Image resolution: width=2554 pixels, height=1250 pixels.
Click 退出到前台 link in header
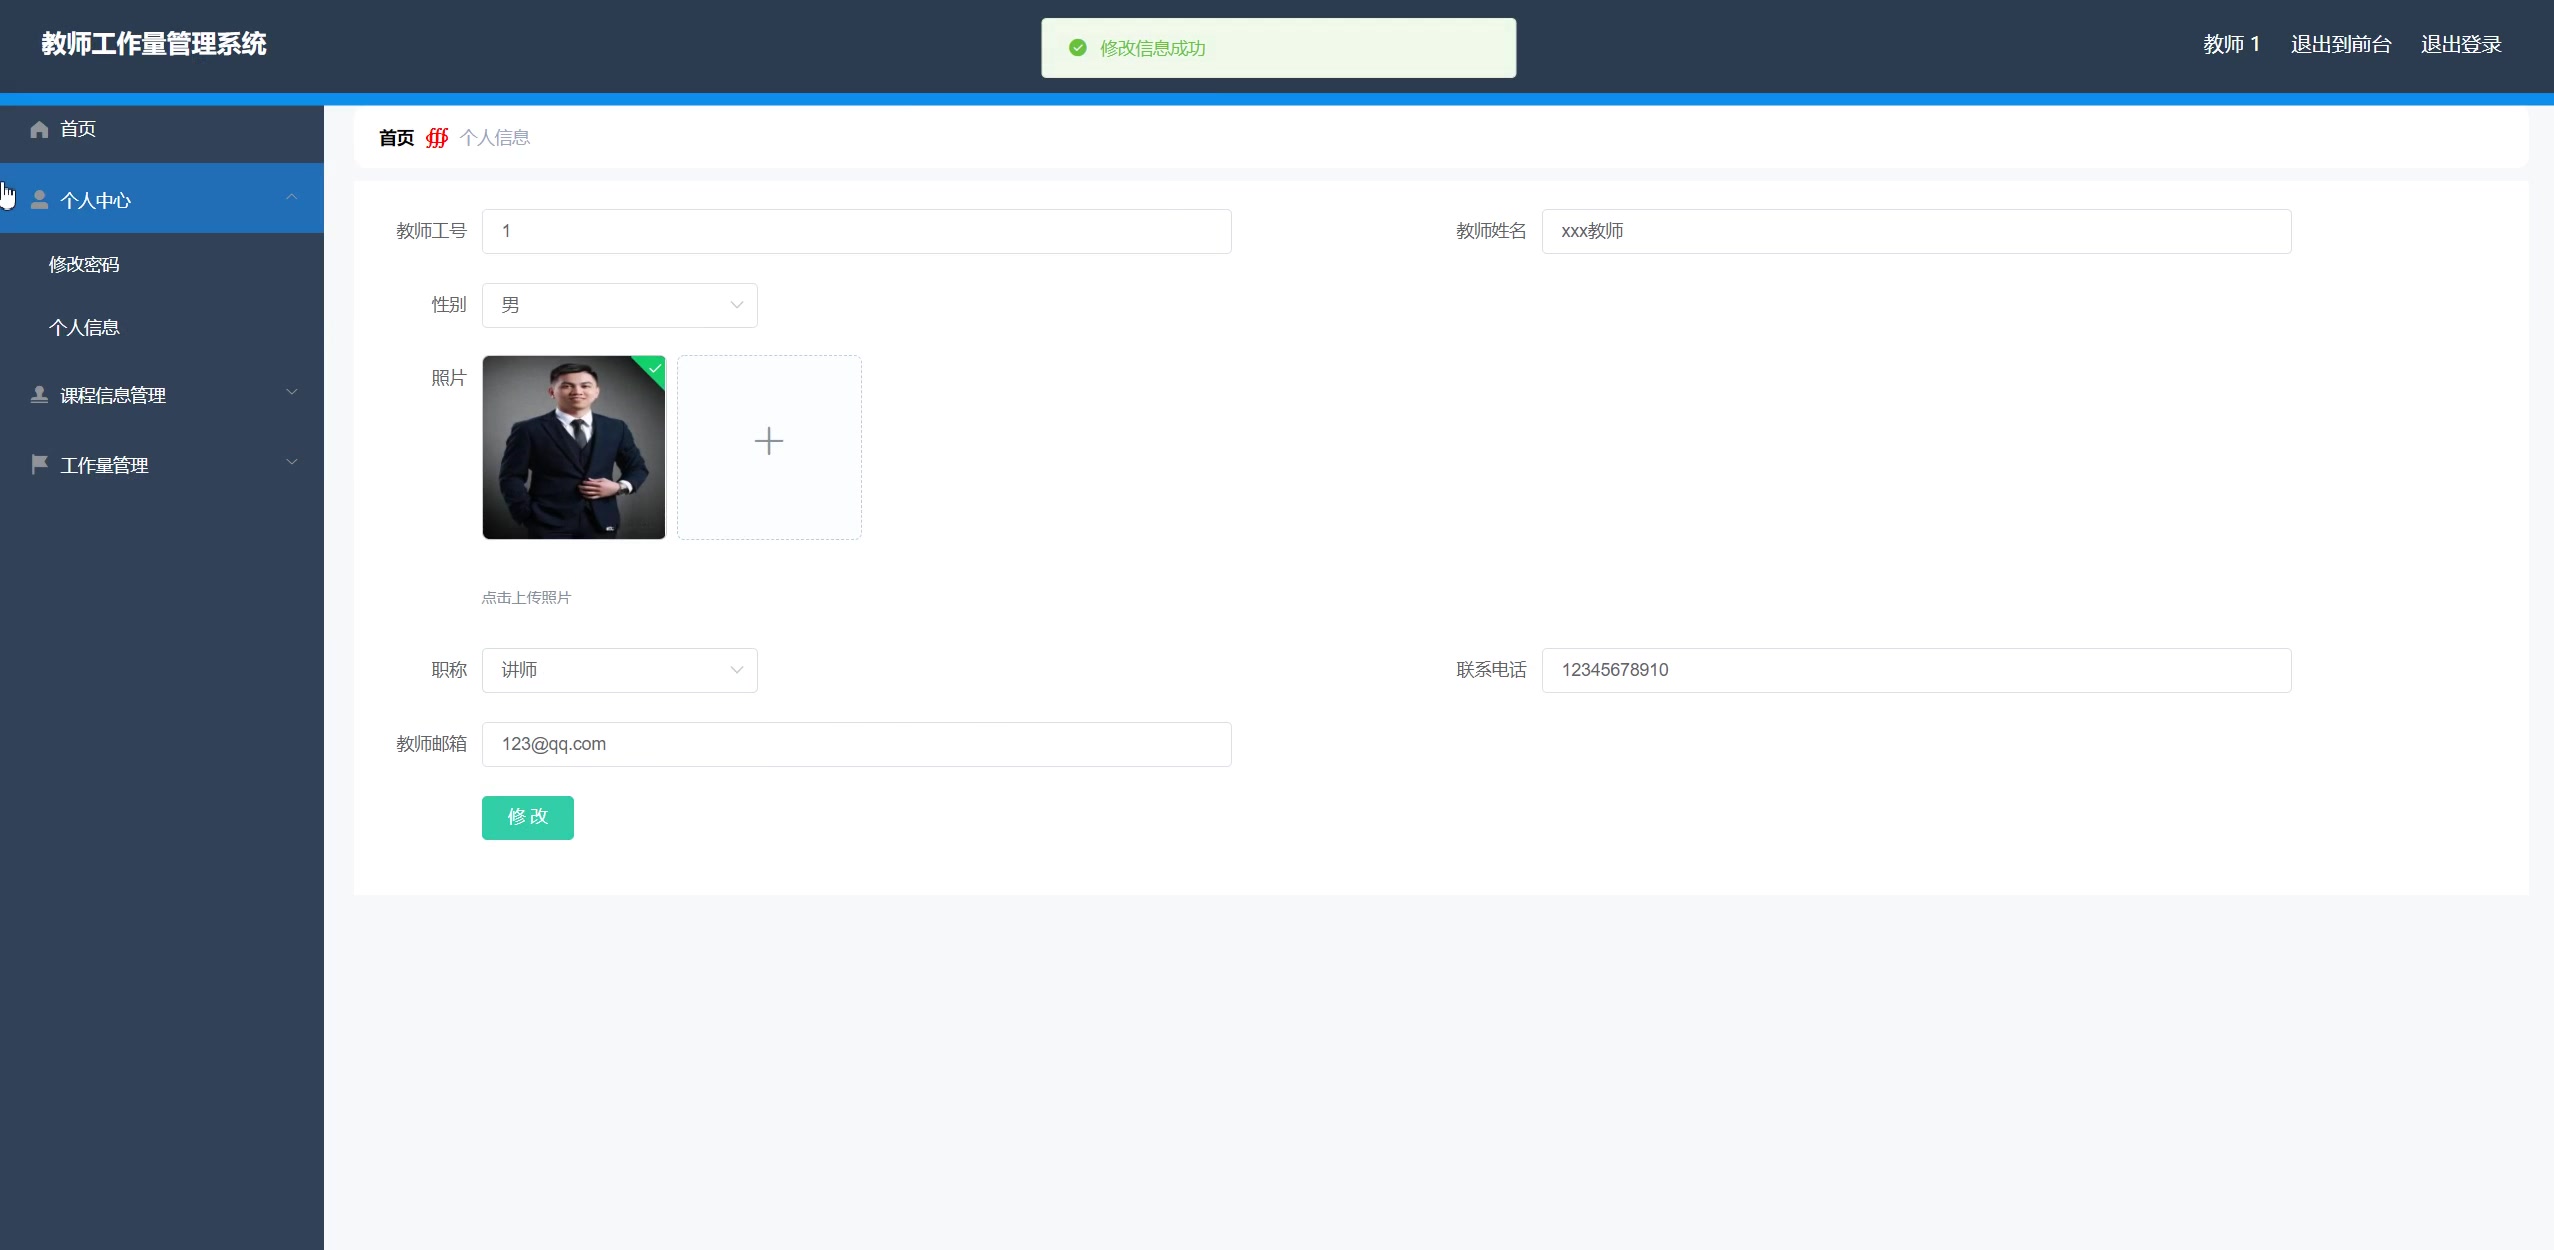tap(2340, 44)
